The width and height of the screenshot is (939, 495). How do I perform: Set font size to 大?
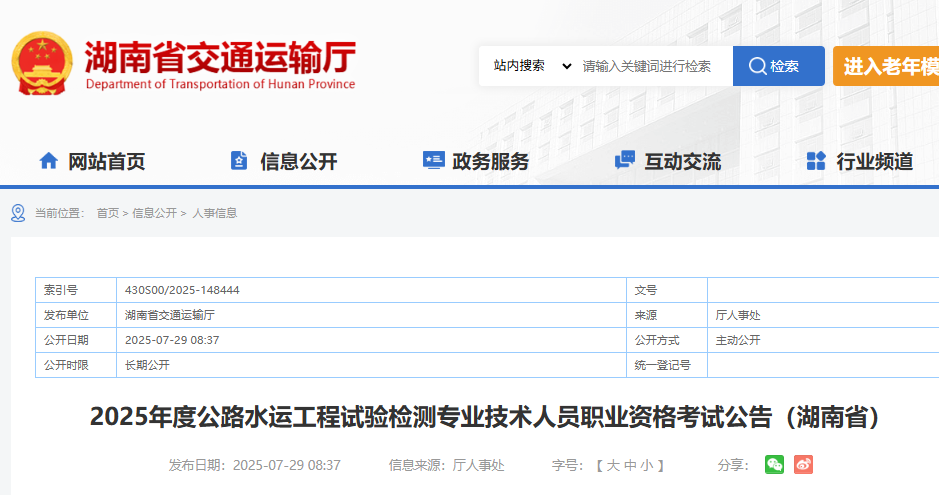(613, 465)
